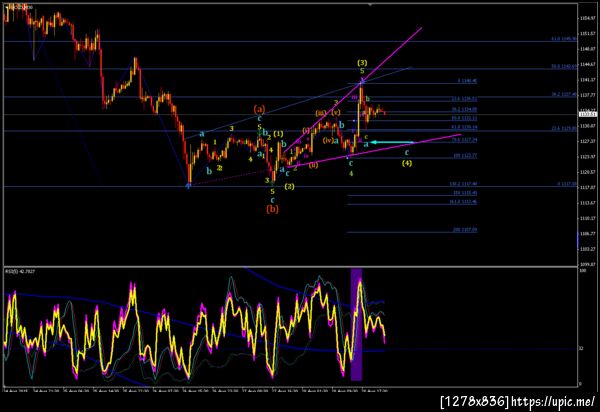The width and height of the screenshot is (600, 412).
Task: Select the yellow (2) wave label
Action: point(289,186)
